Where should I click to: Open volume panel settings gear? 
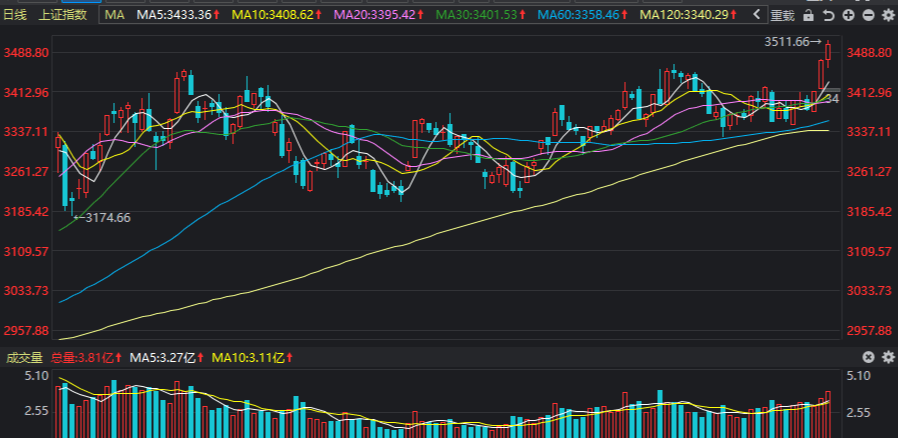click(888, 358)
